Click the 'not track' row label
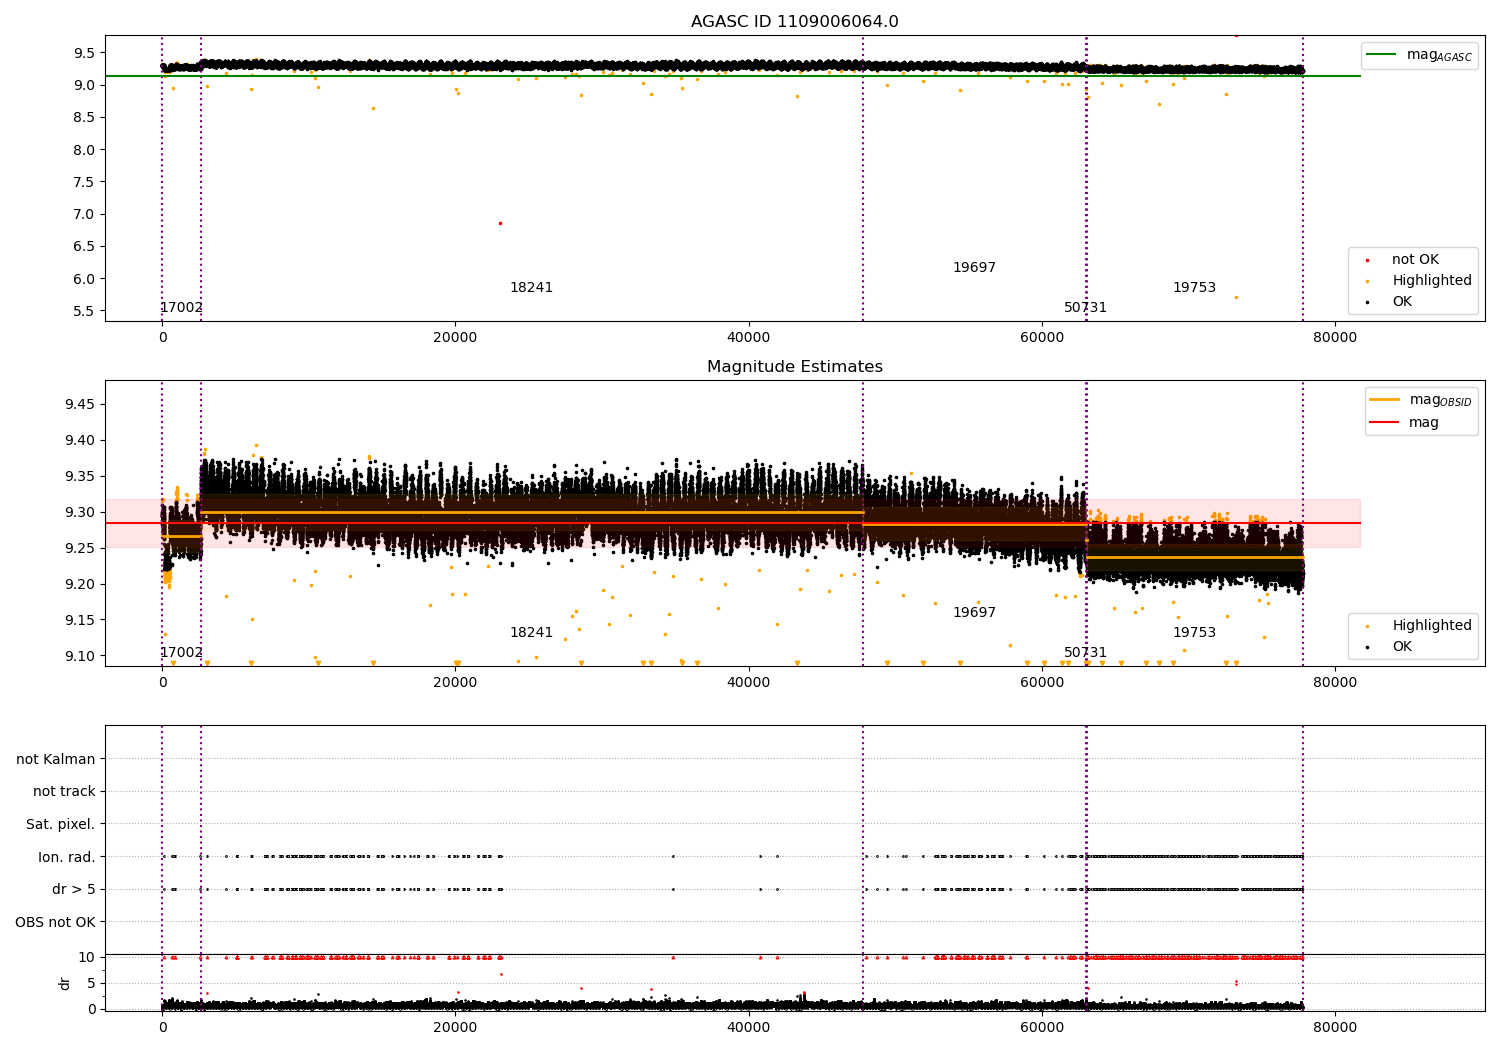 point(64,791)
